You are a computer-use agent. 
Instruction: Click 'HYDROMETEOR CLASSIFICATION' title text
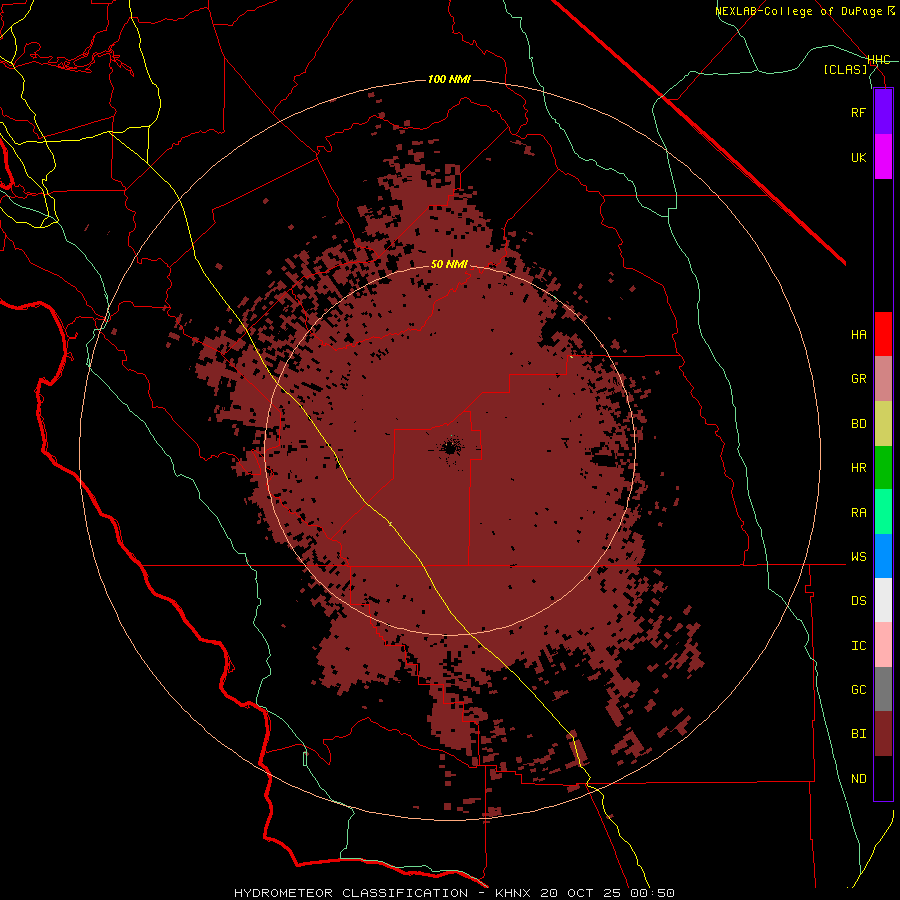click(351, 893)
